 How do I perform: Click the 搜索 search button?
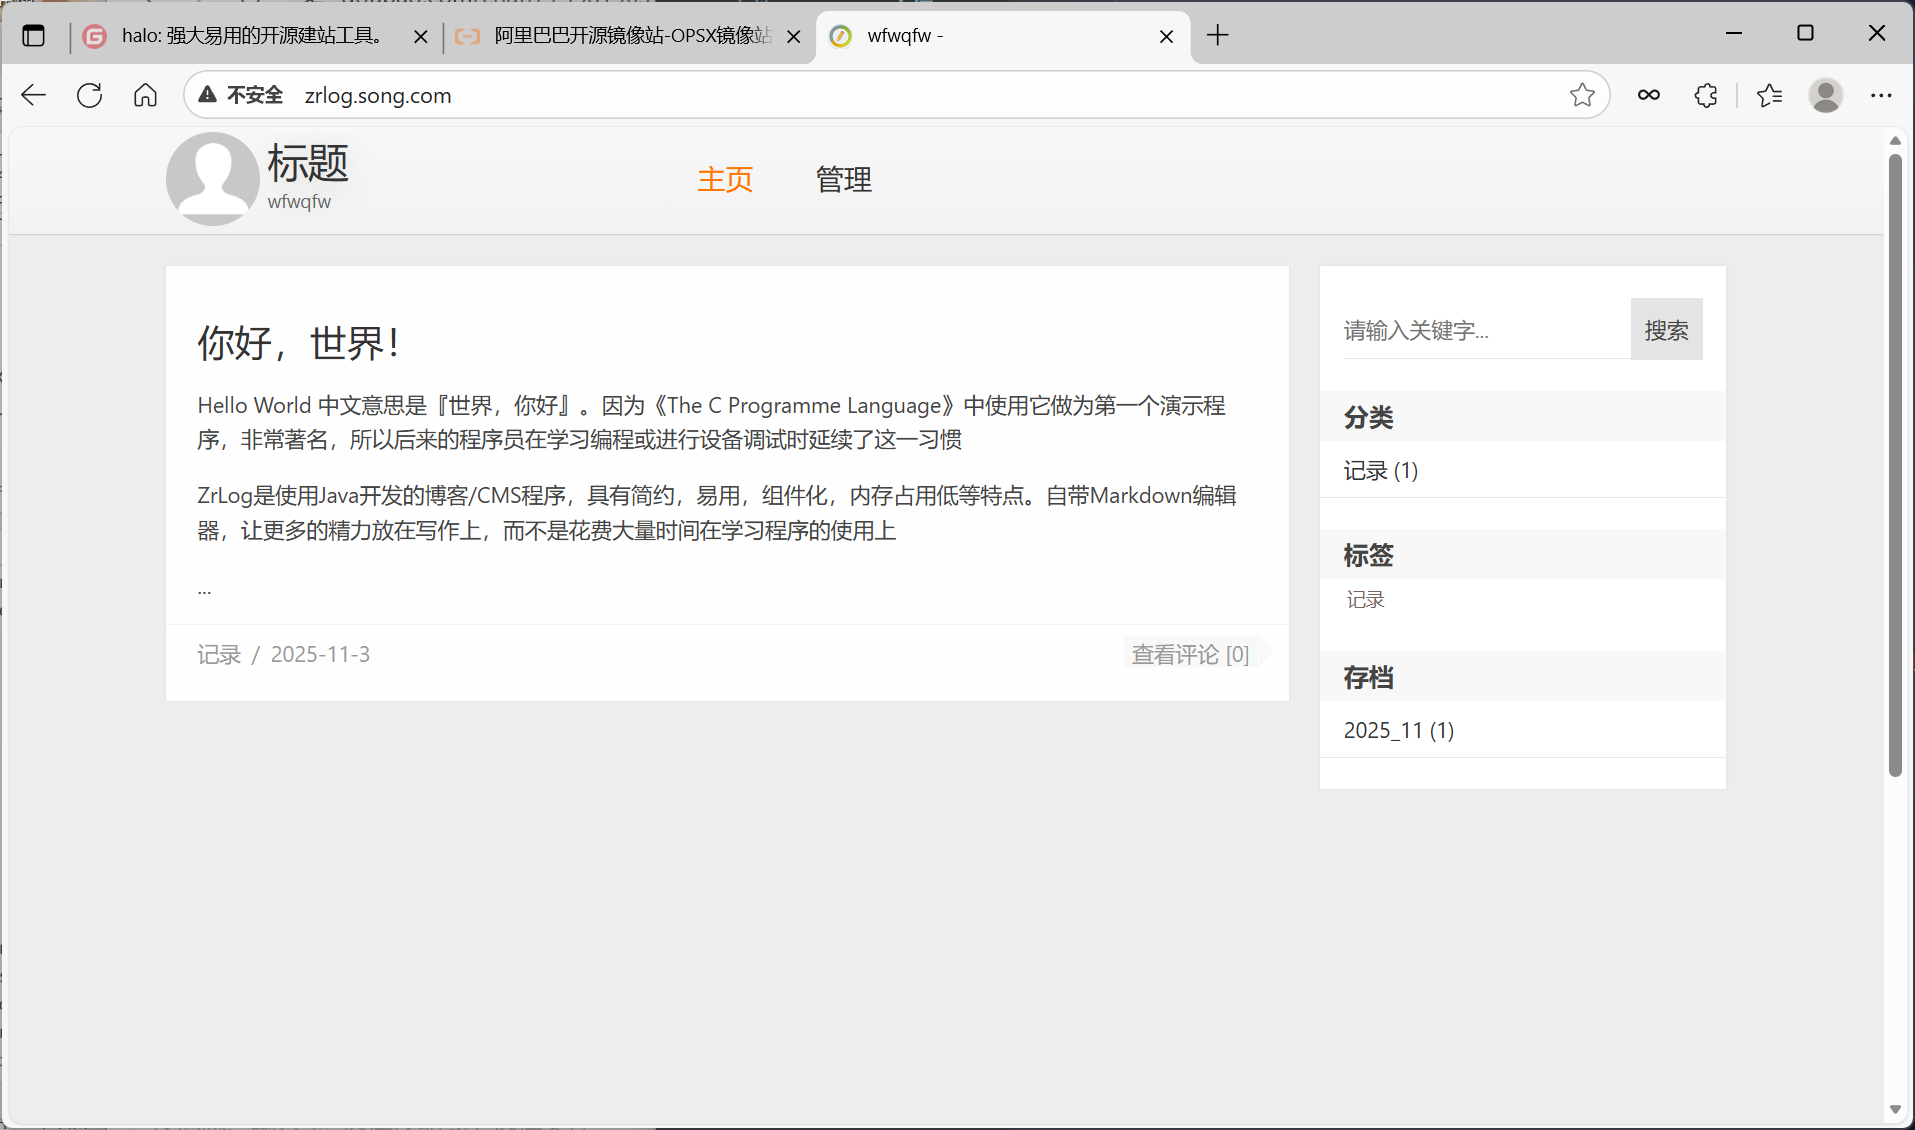pos(1667,330)
